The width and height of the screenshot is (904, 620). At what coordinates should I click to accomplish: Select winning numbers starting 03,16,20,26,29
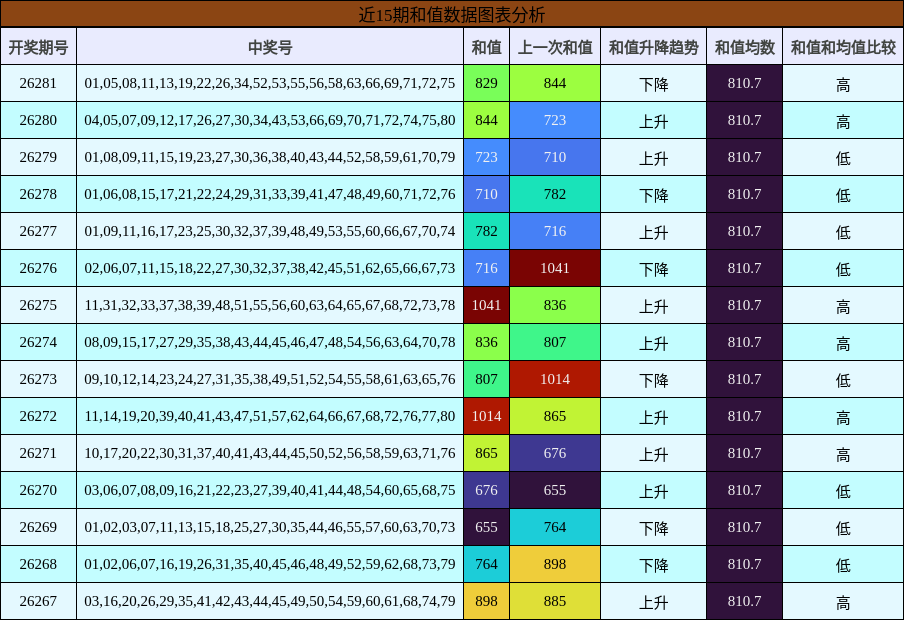[x=270, y=601]
